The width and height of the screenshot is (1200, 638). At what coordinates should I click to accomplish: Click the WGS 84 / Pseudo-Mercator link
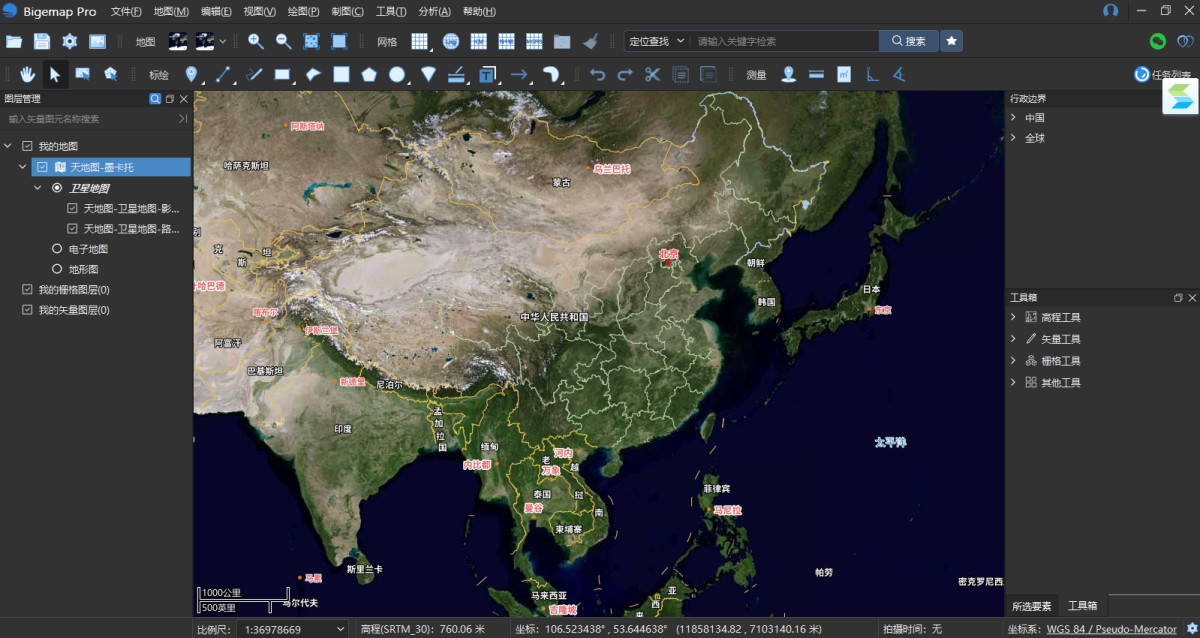pyautogui.click(x=1111, y=629)
